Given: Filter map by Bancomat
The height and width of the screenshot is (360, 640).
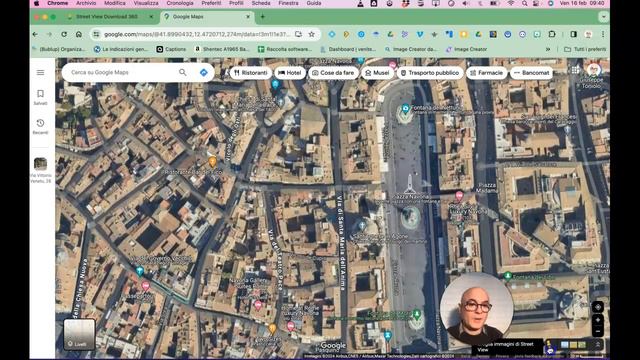Looking at the screenshot, I should [x=531, y=73].
